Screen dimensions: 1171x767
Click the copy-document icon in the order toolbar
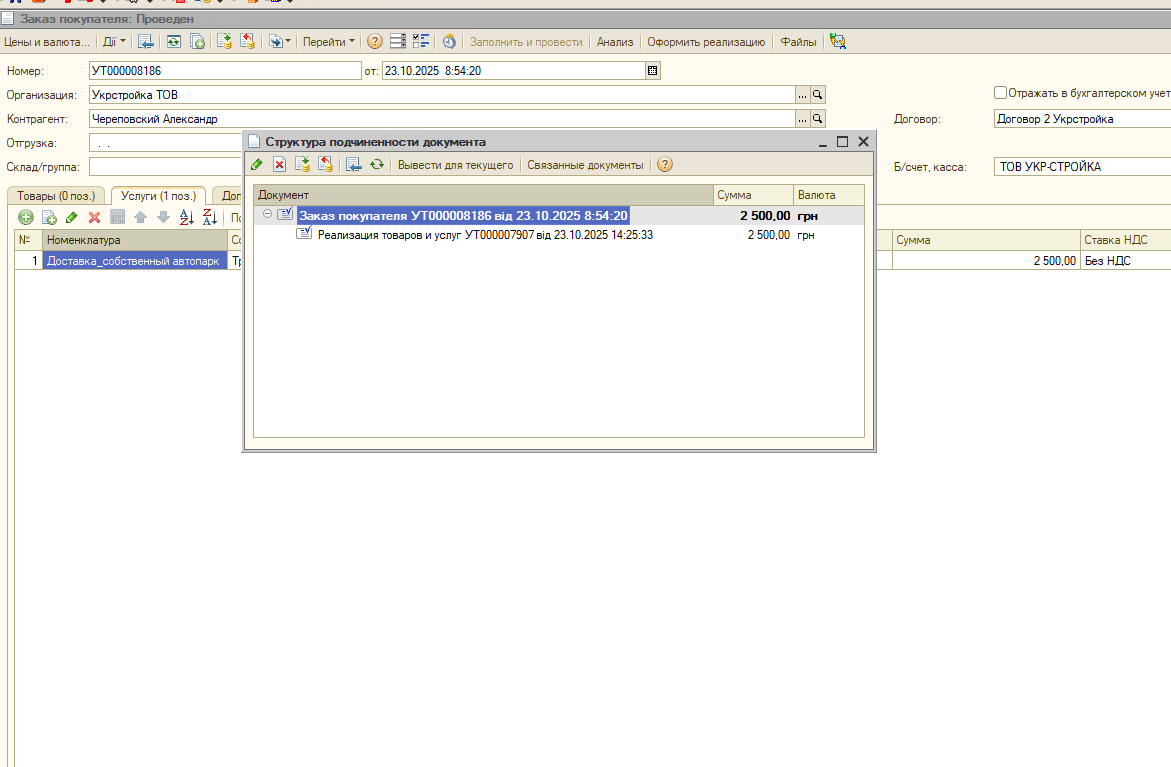pos(197,42)
